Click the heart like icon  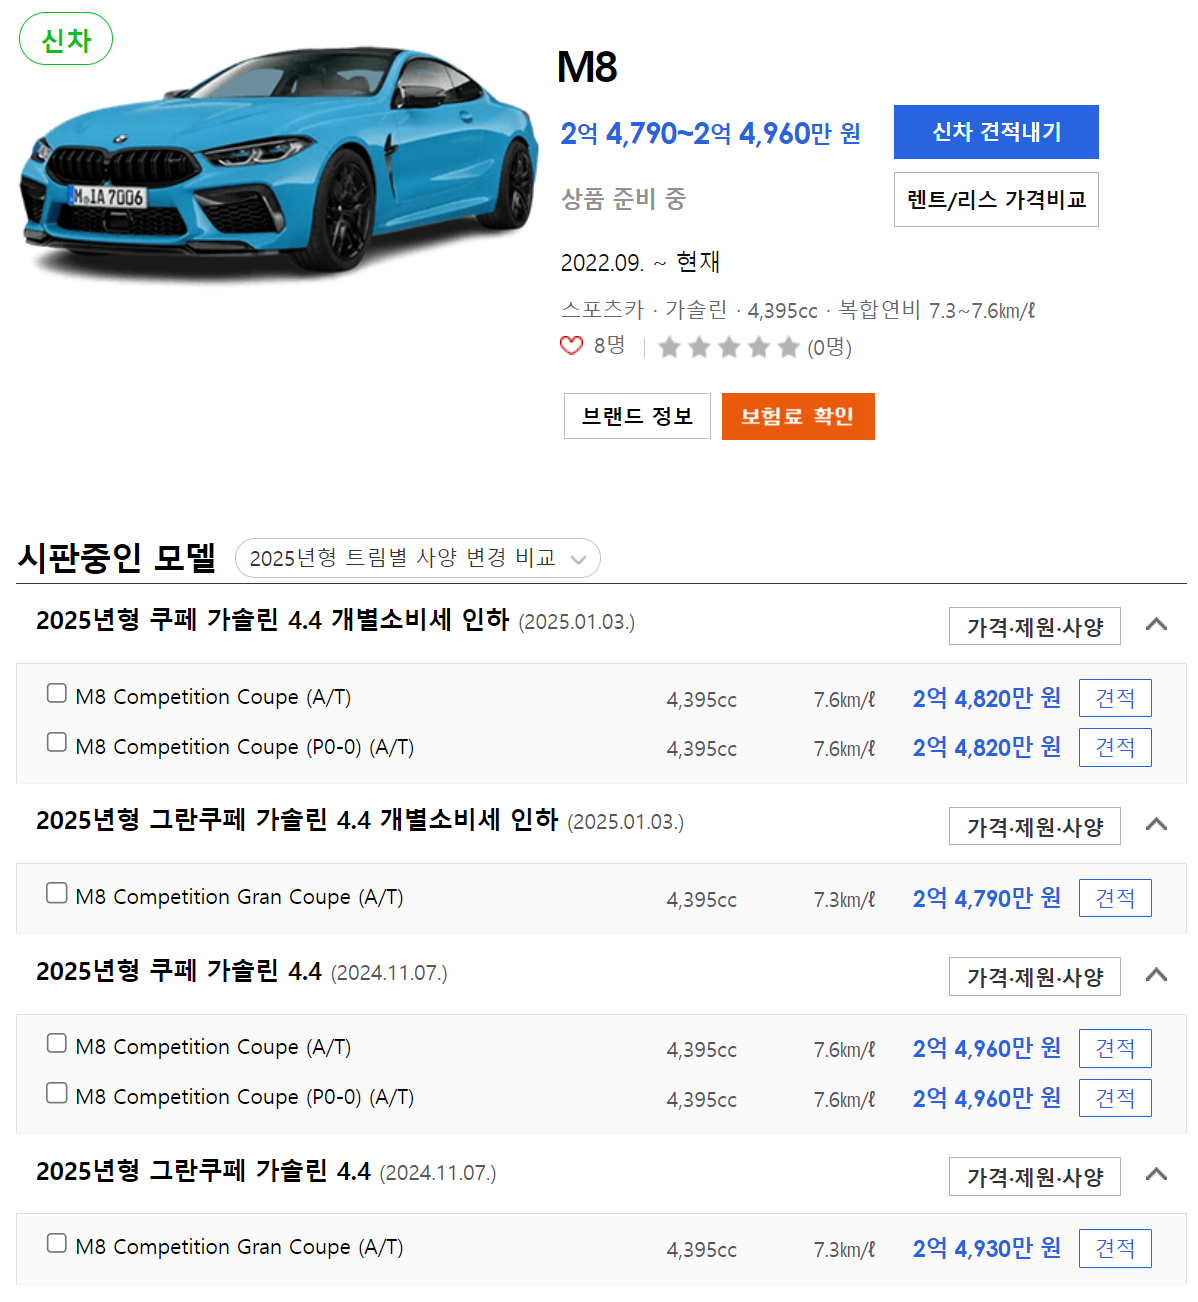point(571,346)
